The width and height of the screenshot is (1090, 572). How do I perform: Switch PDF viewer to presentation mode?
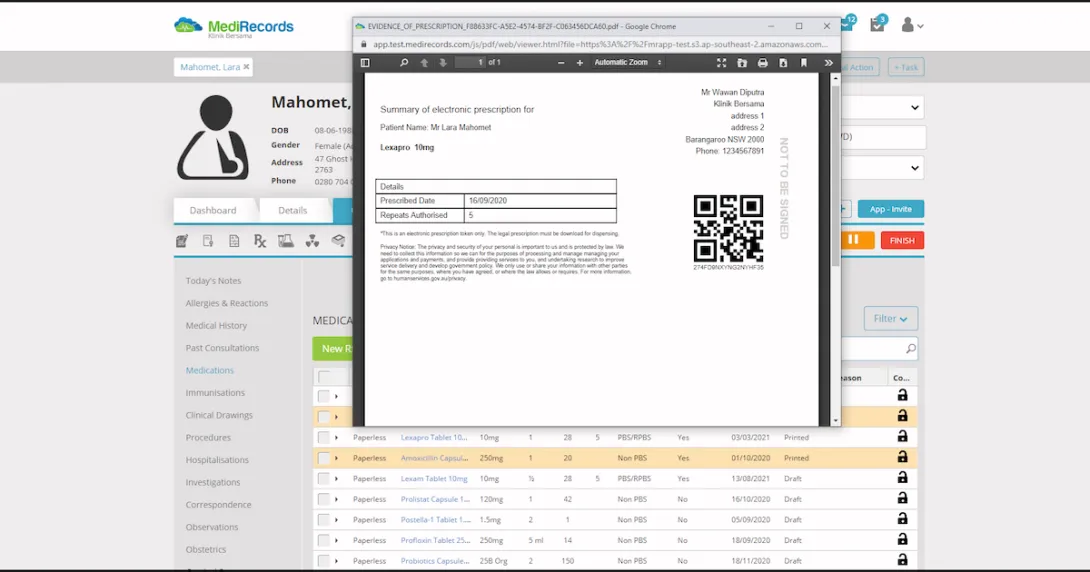[x=722, y=63]
